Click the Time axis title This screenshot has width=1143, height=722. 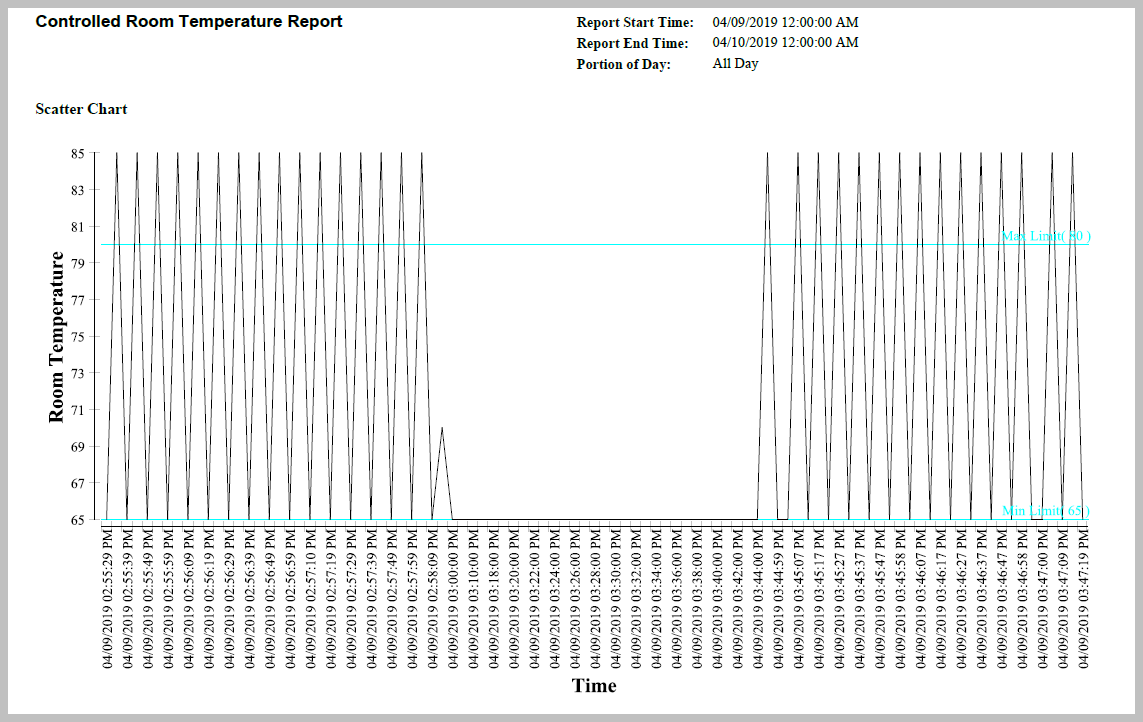click(x=594, y=686)
